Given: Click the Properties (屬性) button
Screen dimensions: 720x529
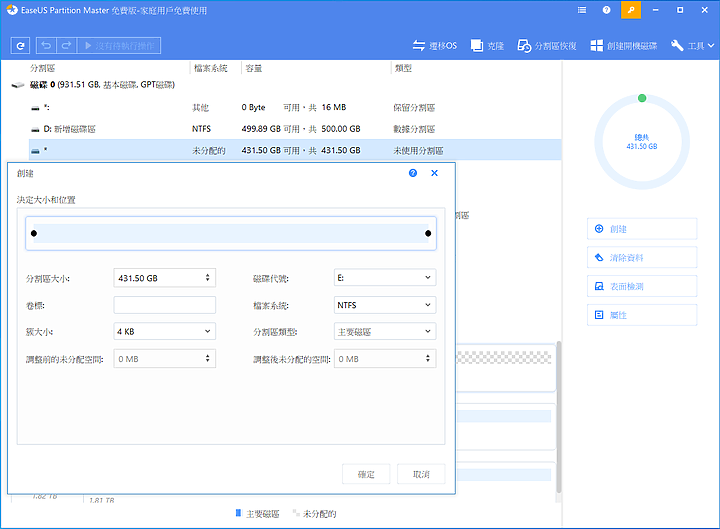Looking at the screenshot, I should [x=642, y=315].
